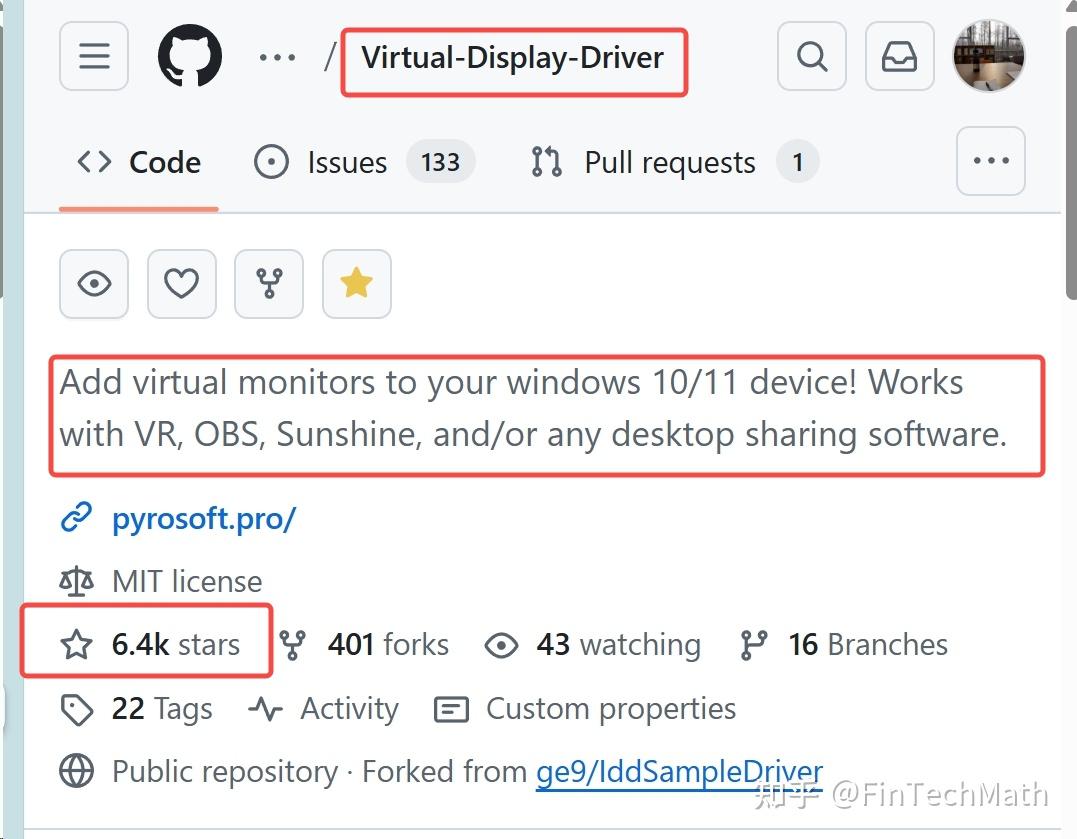The width and height of the screenshot is (1077, 839).
Task: Click the GitHub logo icon
Action: coord(189,56)
